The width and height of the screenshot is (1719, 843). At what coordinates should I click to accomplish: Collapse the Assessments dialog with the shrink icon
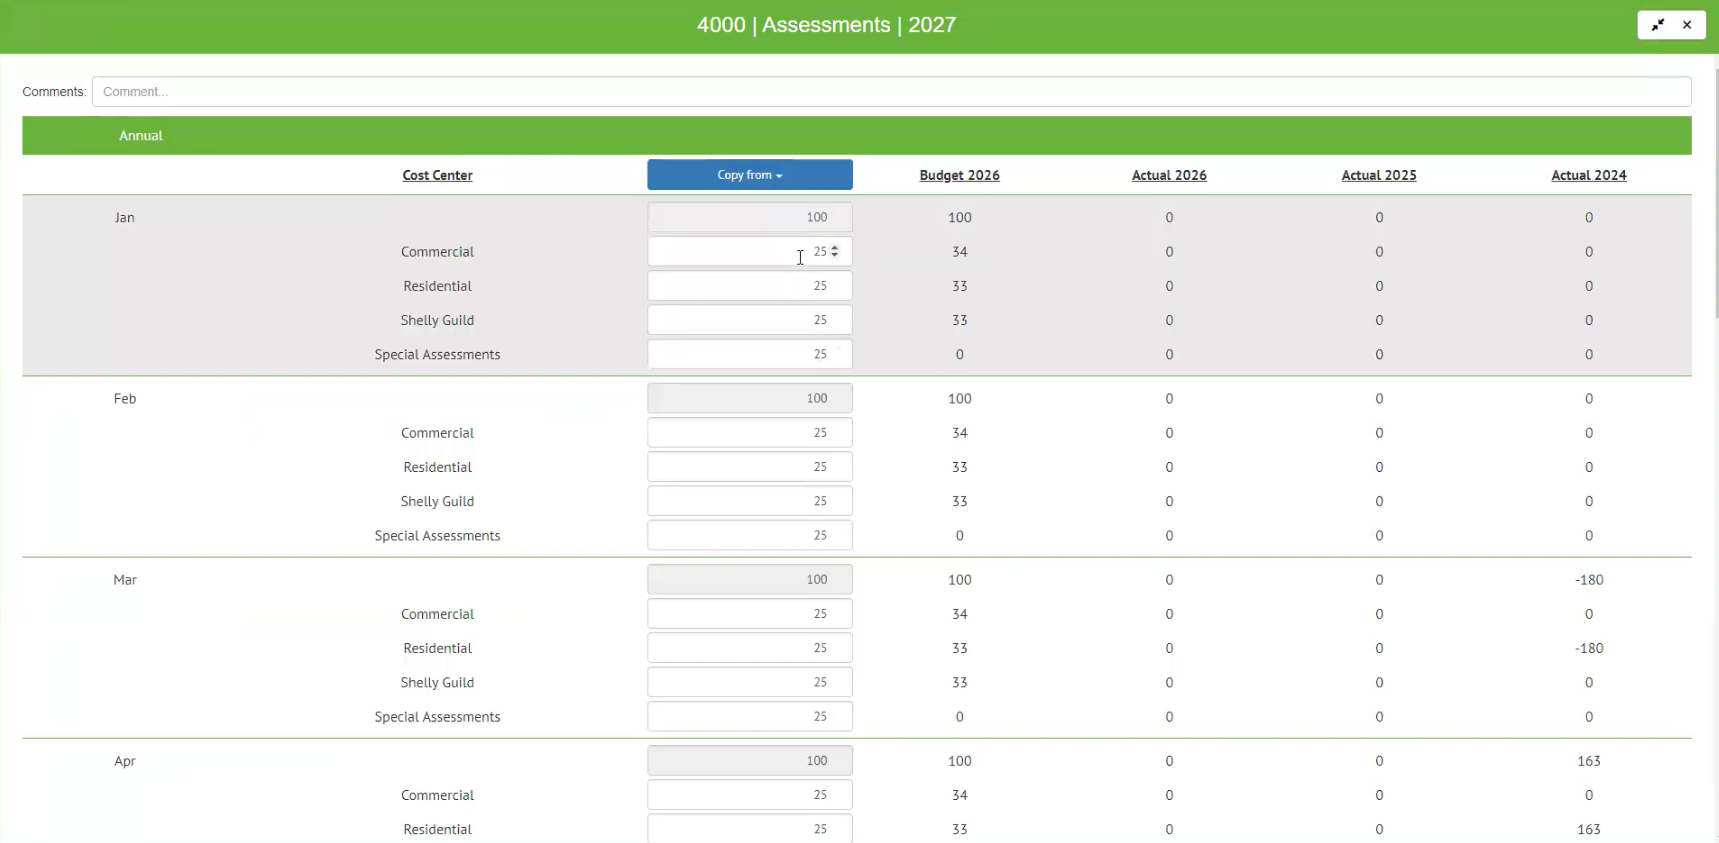click(x=1657, y=25)
